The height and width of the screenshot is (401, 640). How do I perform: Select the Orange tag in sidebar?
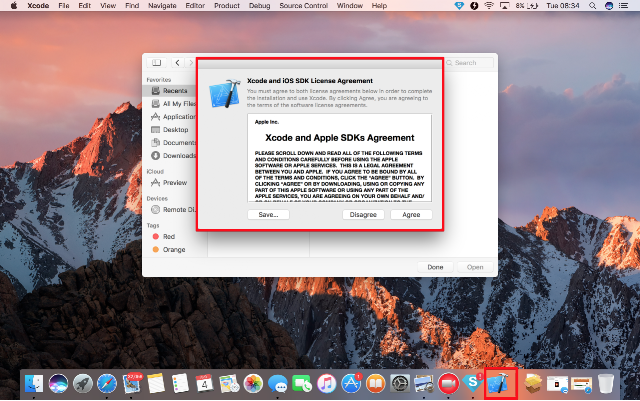(x=170, y=250)
